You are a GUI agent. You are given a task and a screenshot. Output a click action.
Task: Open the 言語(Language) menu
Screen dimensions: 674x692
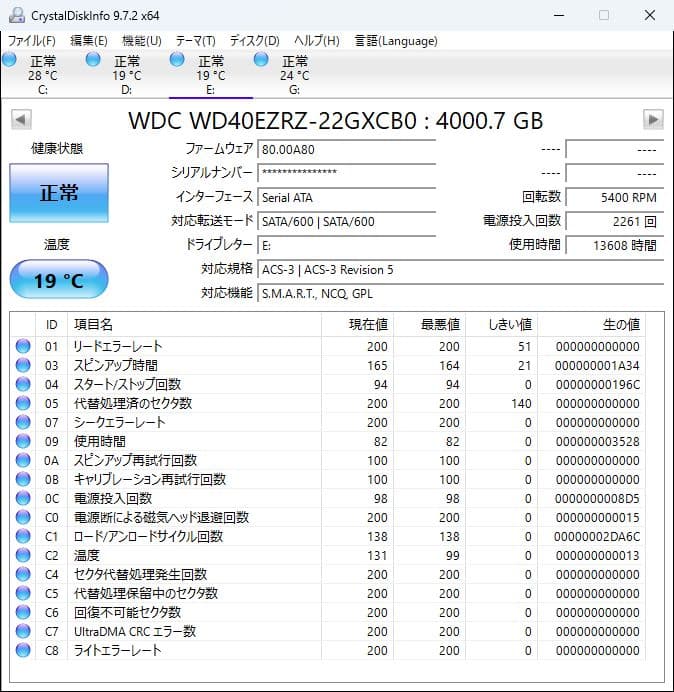[396, 41]
